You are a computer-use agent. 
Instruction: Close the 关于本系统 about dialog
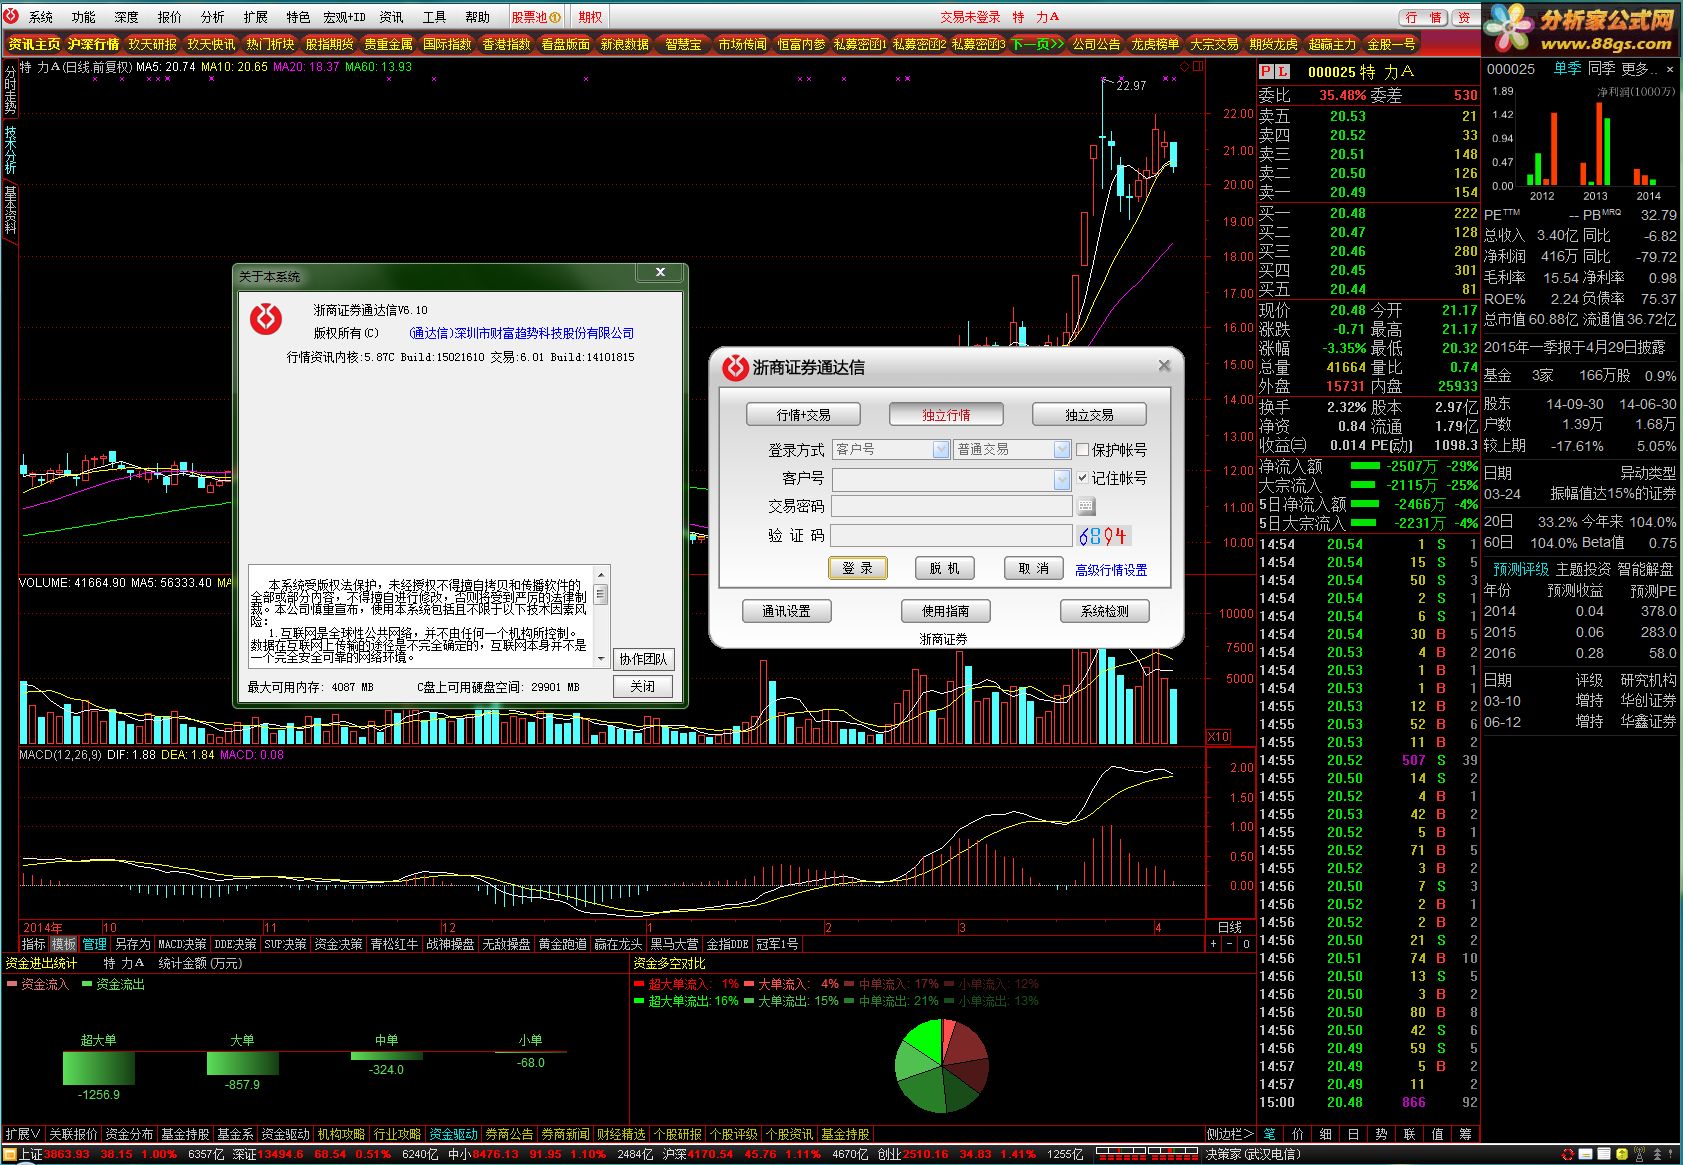click(x=660, y=272)
